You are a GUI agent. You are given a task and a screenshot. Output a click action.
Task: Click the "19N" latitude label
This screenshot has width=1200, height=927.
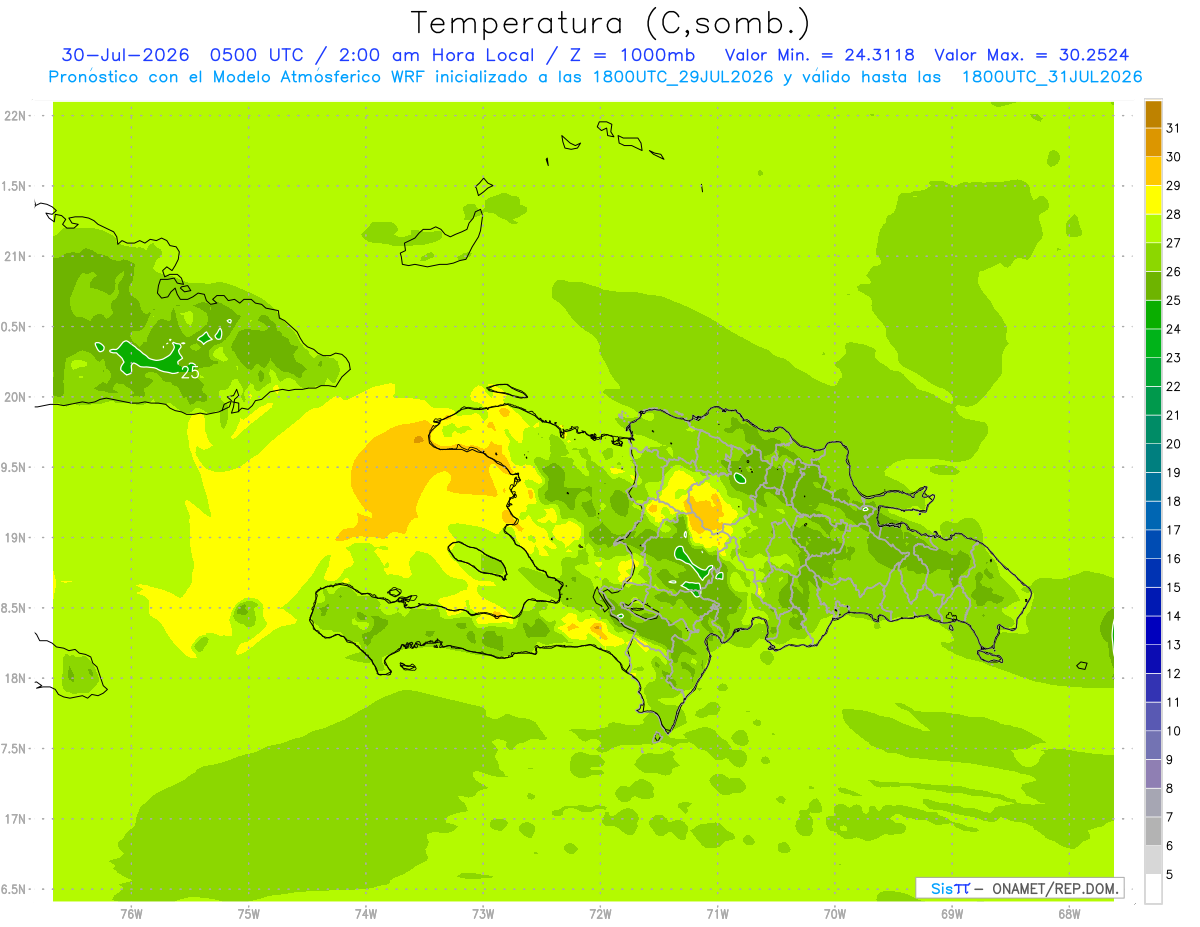pos(15,538)
